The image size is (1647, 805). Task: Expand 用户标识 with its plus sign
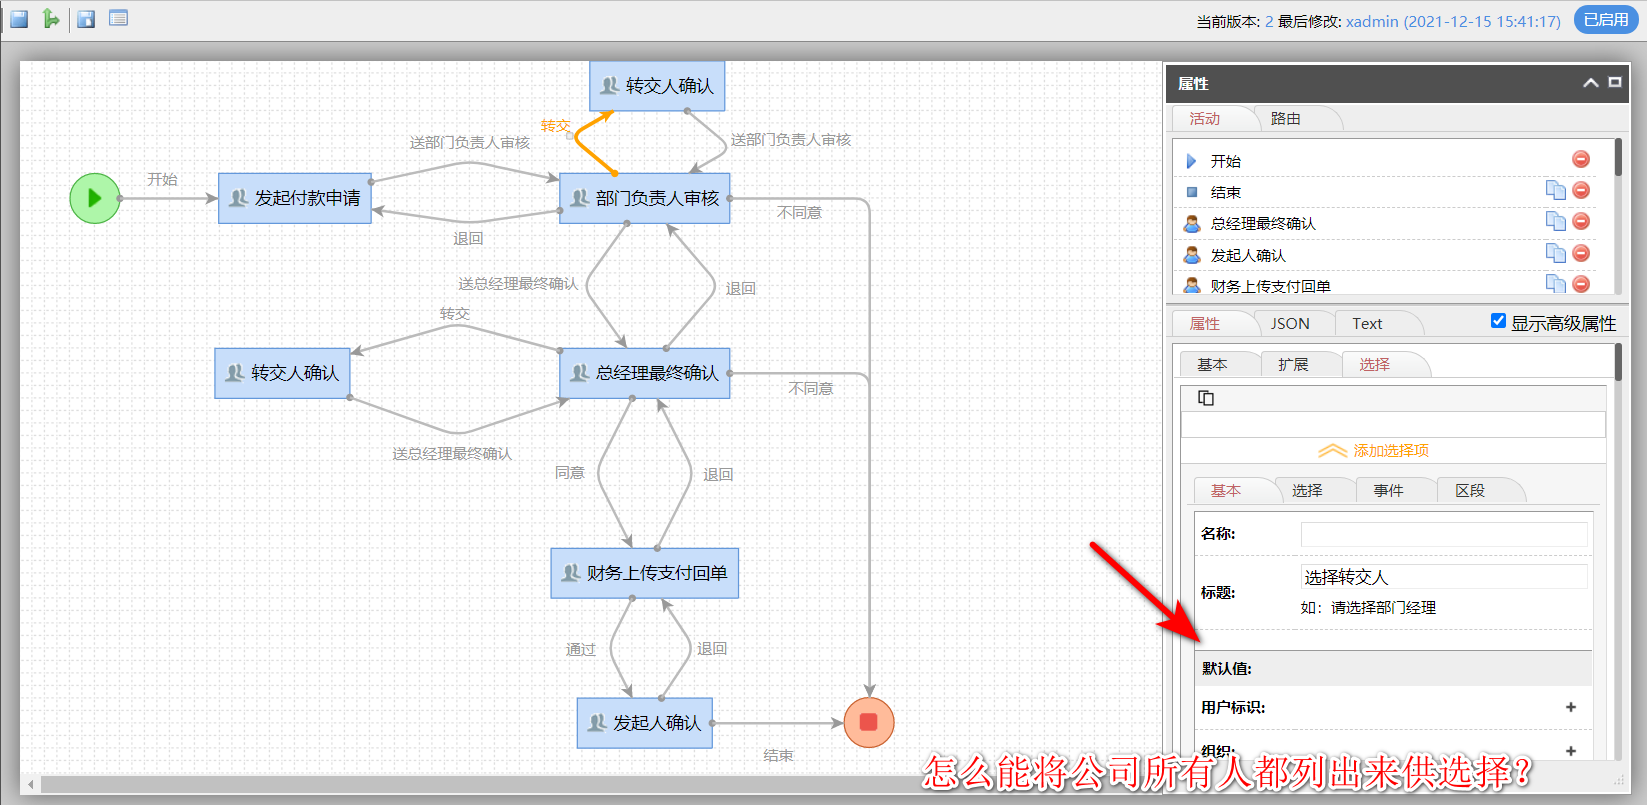[1571, 707]
